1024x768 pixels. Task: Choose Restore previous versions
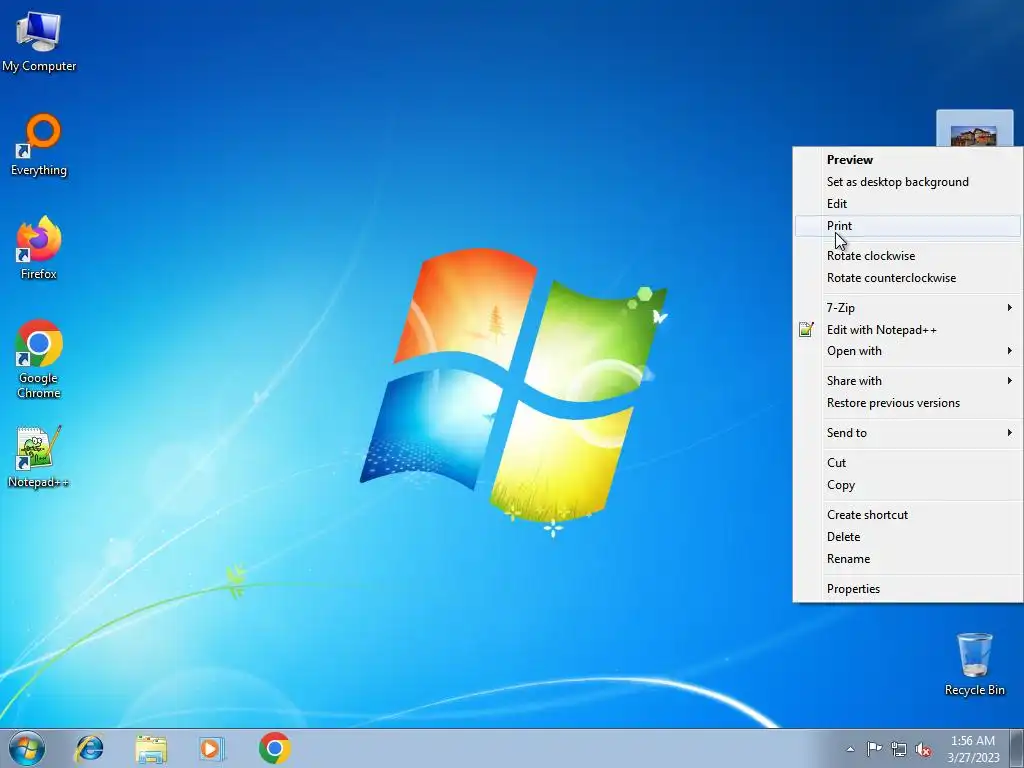908,403
